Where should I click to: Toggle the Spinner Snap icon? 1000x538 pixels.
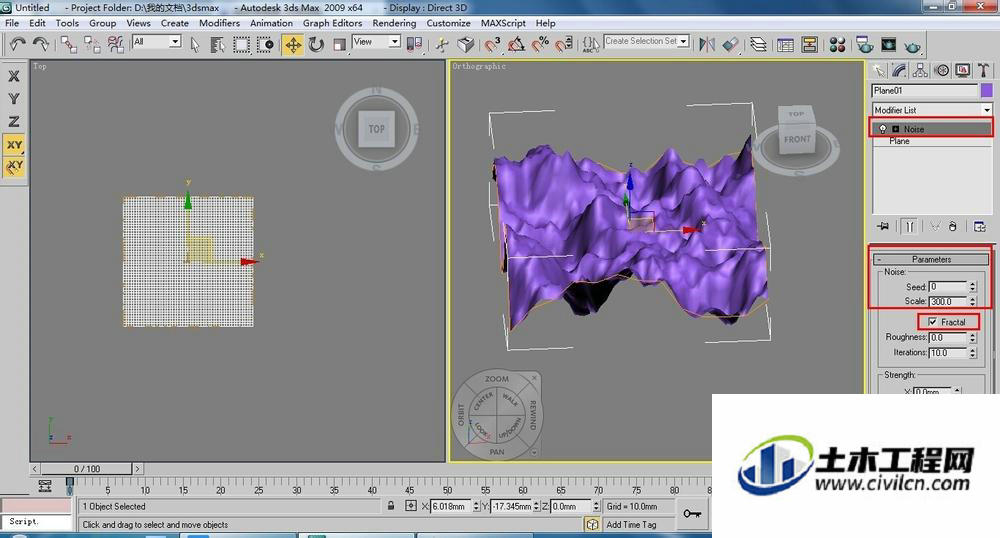(x=564, y=44)
